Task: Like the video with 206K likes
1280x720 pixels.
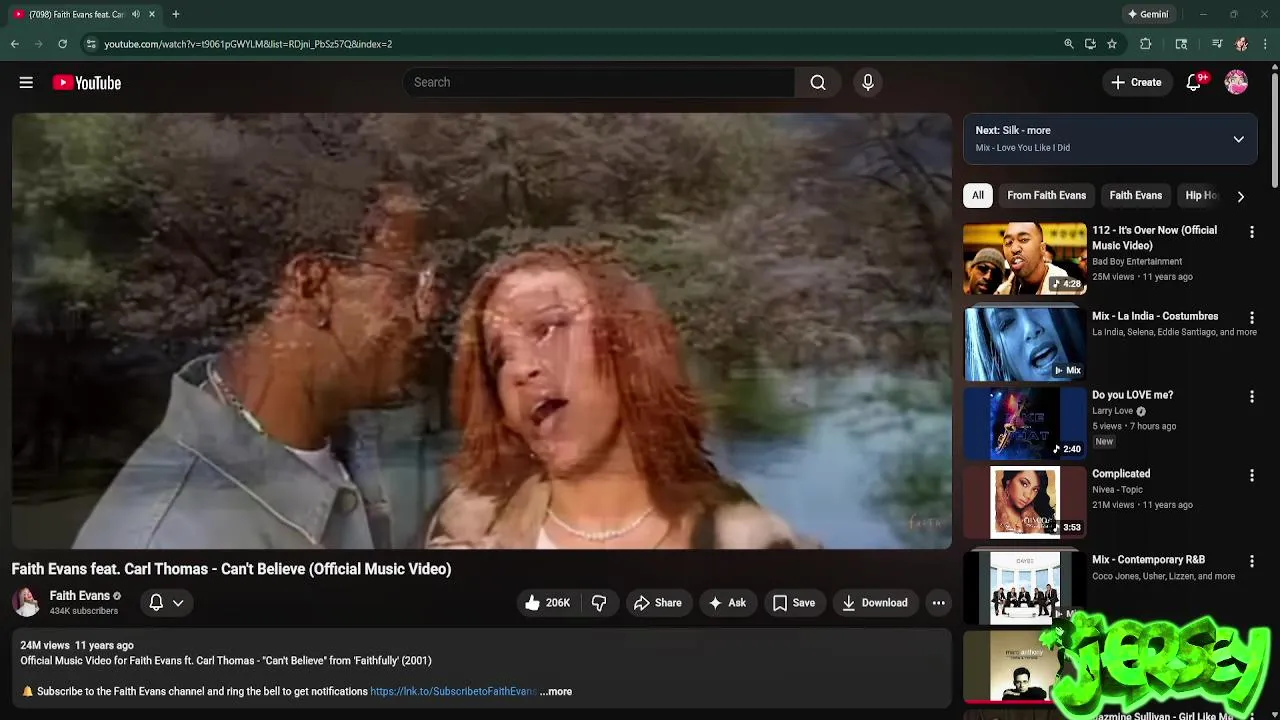Action: click(548, 603)
